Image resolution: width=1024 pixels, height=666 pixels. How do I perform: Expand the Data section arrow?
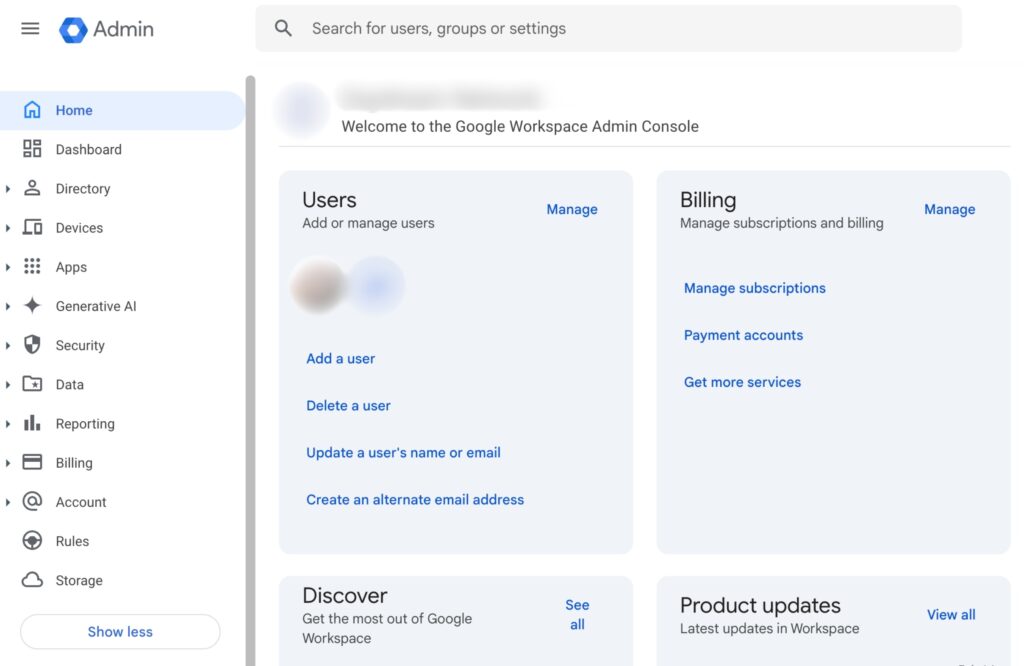tap(8, 385)
